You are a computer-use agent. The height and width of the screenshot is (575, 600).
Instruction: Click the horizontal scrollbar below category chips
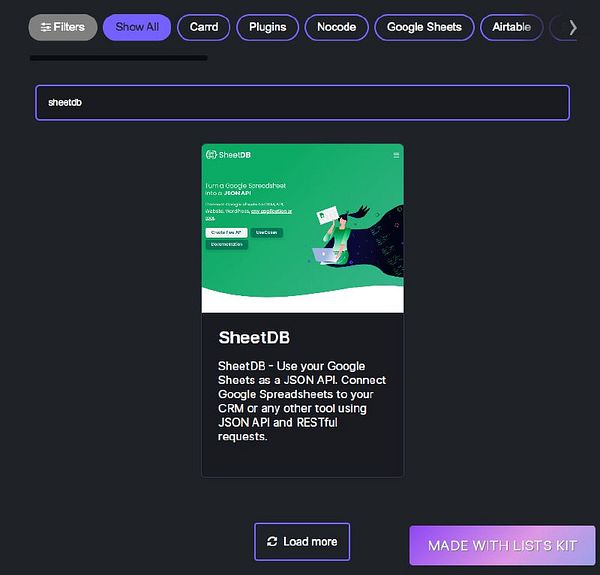119,58
